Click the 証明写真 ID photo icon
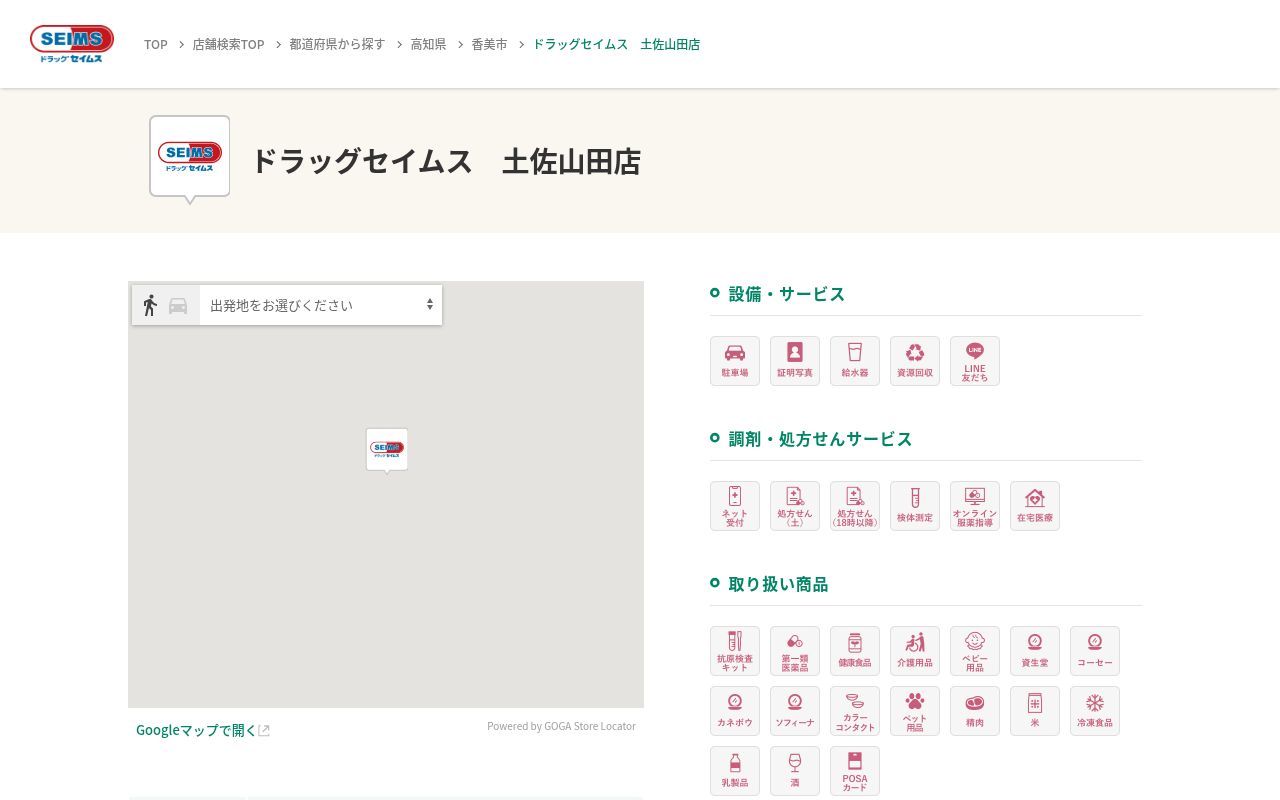Image resolution: width=1280 pixels, height=800 pixels. pyautogui.click(x=795, y=361)
